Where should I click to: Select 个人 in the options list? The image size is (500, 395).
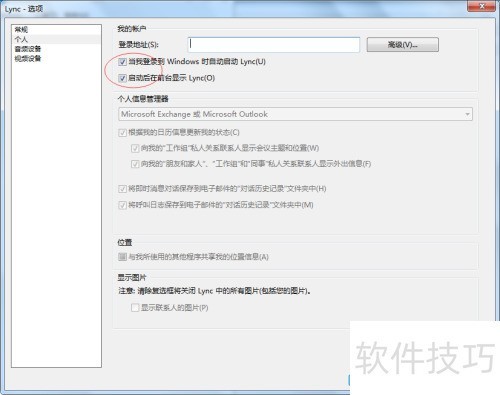[x=21, y=39]
